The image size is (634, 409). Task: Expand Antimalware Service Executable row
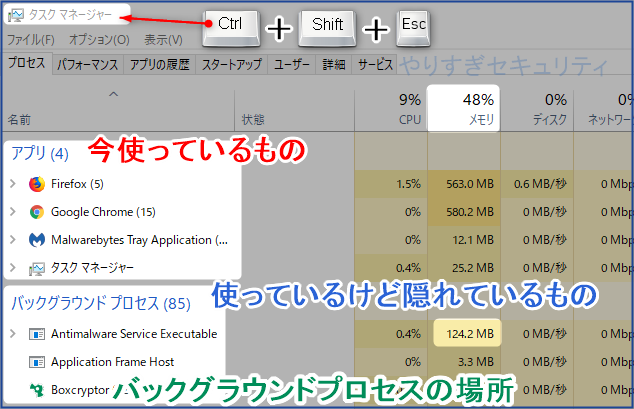pyautogui.click(x=13, y=334)
